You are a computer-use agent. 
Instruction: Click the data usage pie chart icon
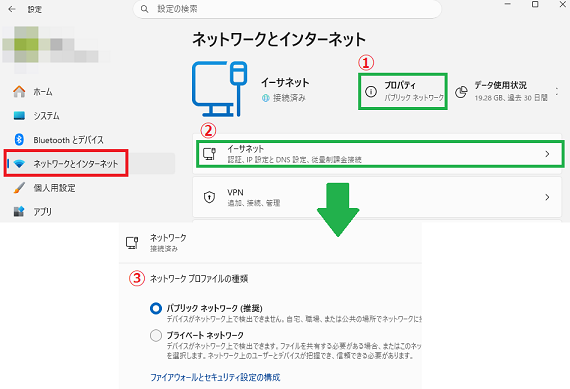(x=462, y=92)
